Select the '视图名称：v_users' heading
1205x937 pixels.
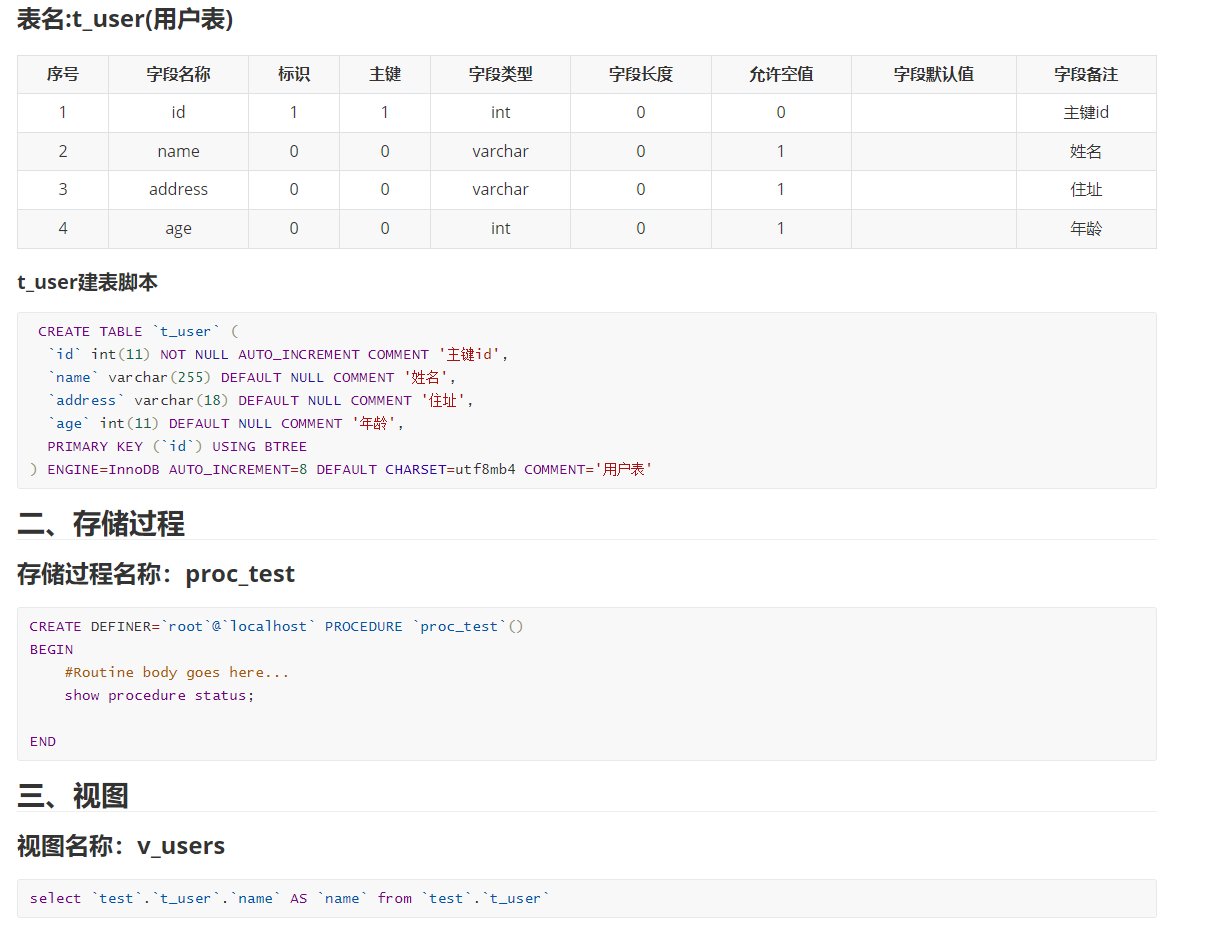click(121, 846)
